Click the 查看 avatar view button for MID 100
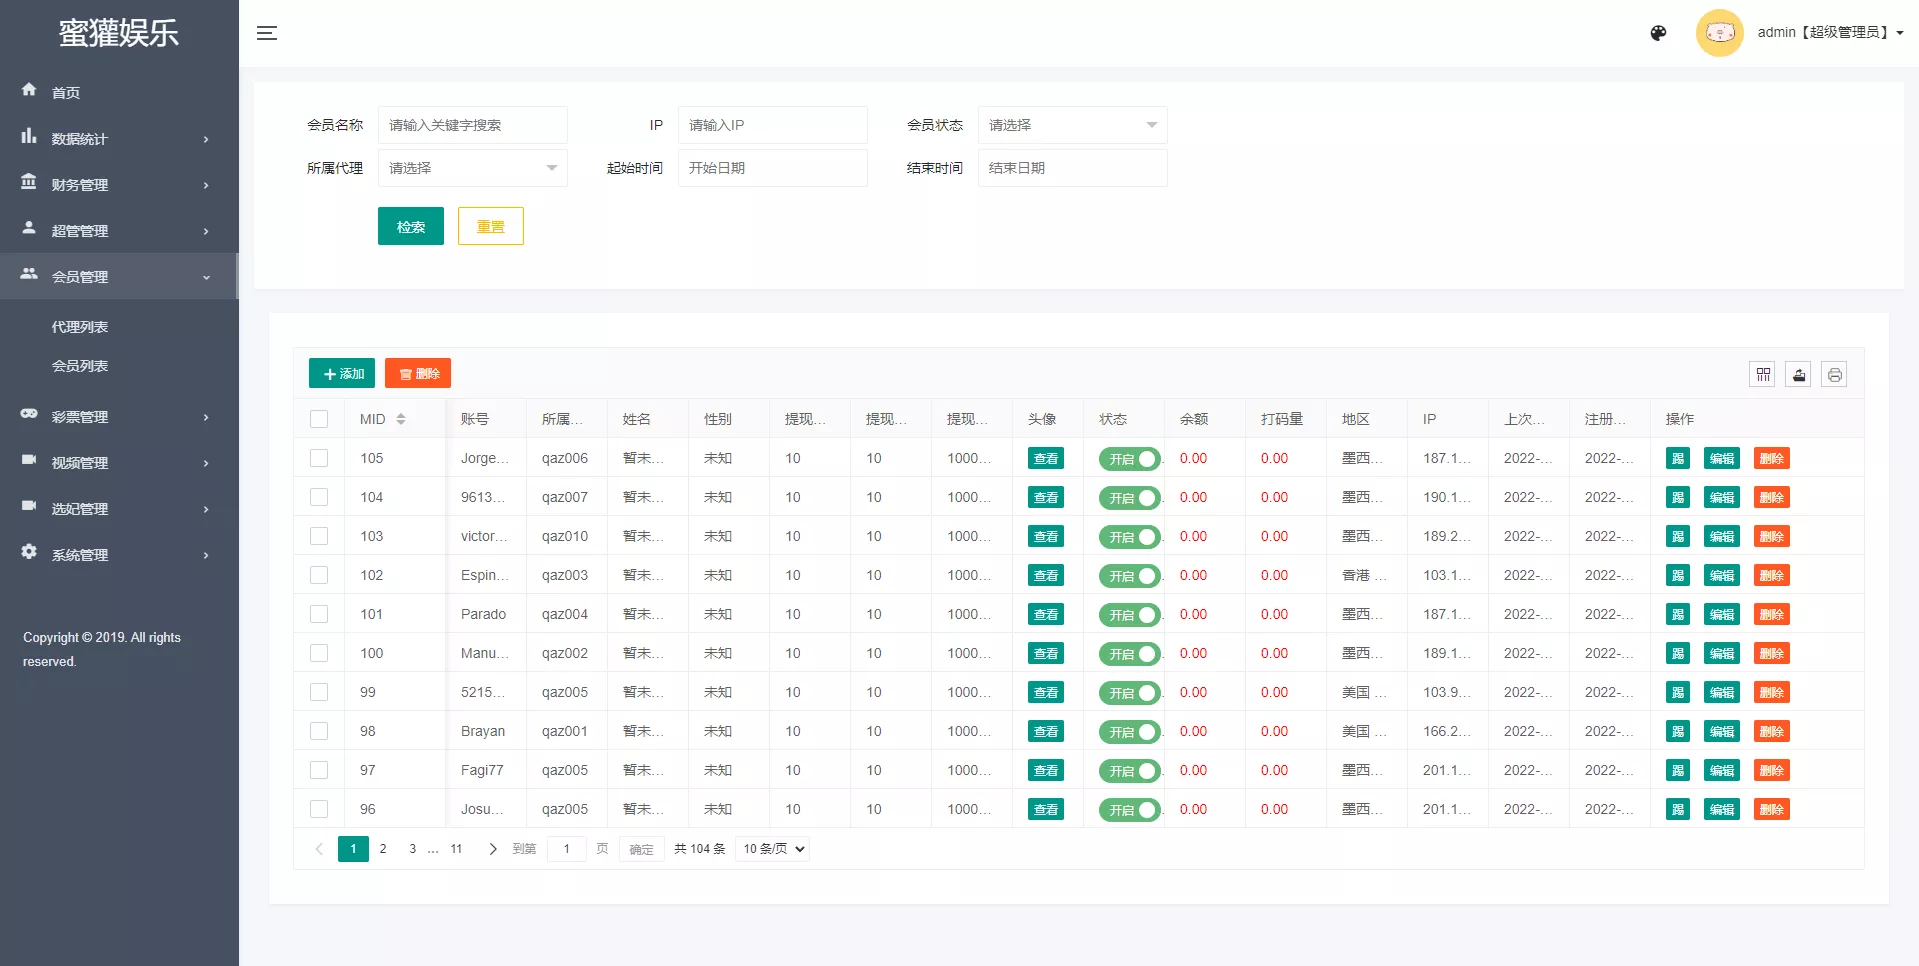The width and height of the screenshot is (1919, 966). point(1045,653)
